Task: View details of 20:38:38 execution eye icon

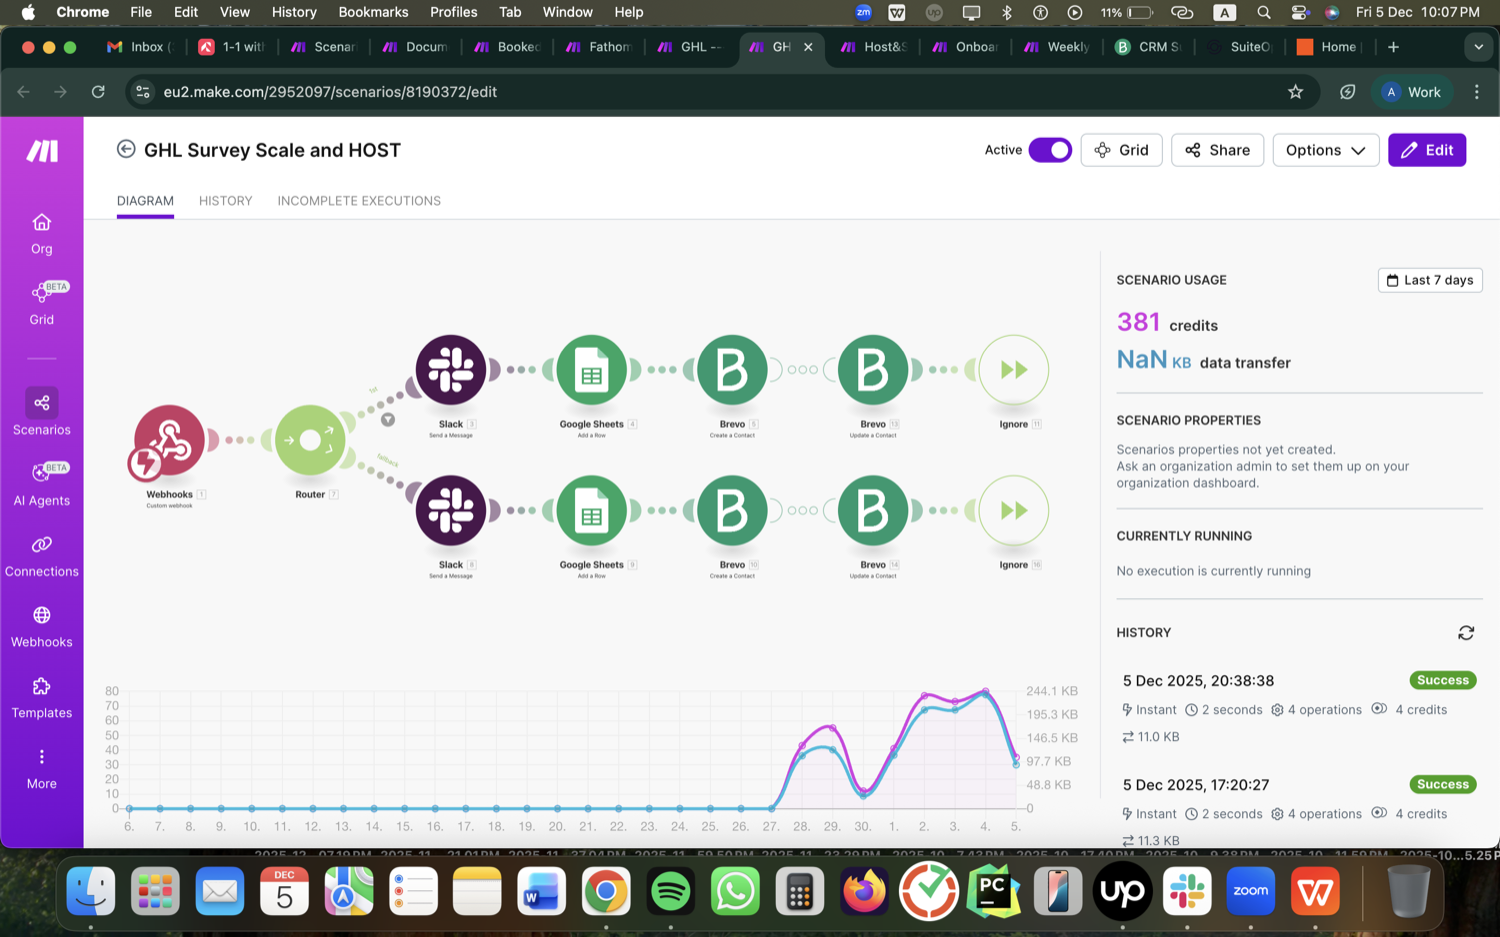Action: 1379,709
